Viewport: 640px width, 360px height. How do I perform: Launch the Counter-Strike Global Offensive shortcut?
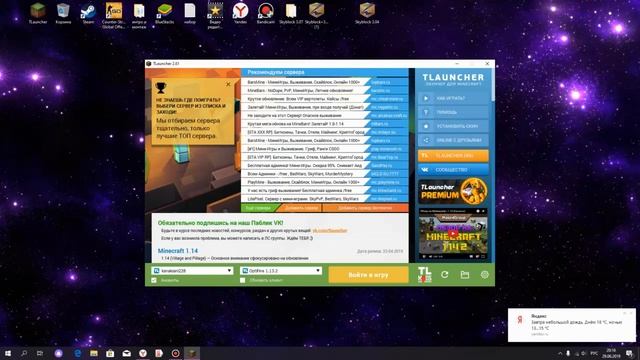click(113, 15)
